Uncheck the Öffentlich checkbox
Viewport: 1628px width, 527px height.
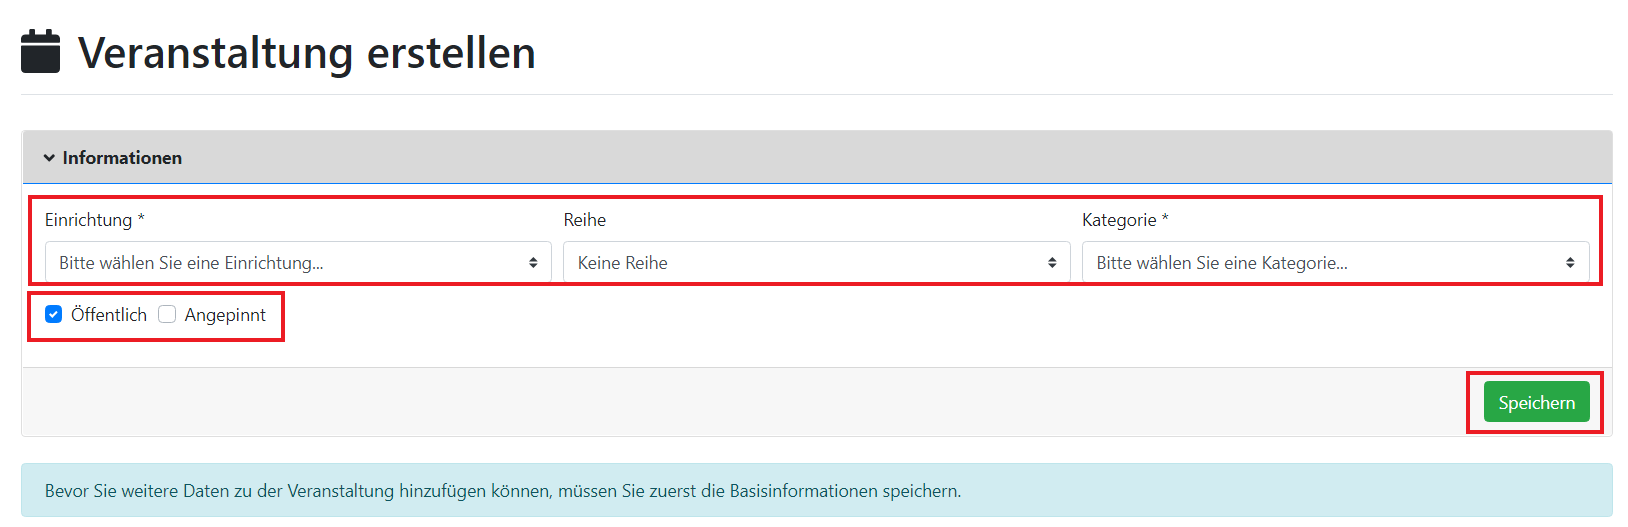click(54, 315)
